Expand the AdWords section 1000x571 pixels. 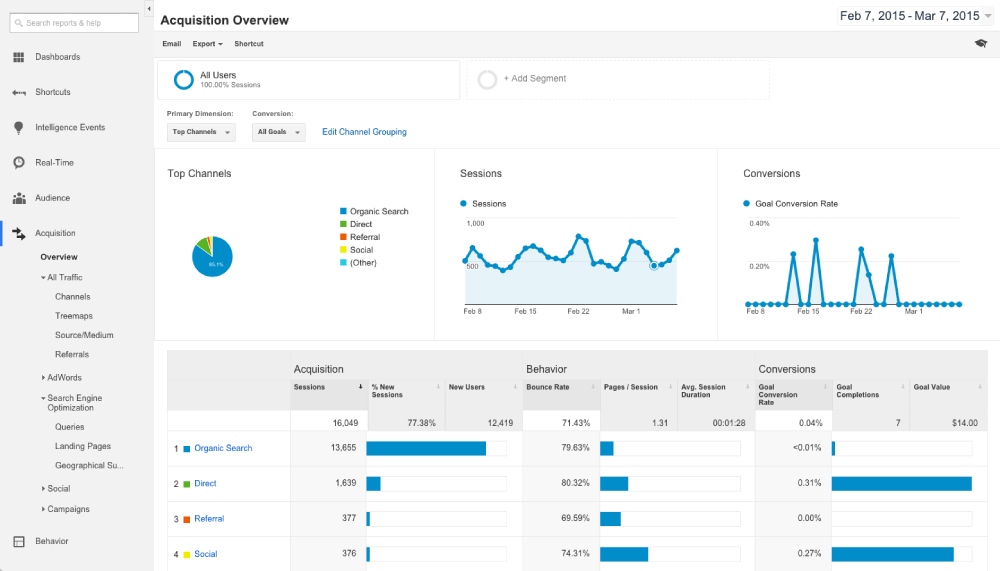[43, 378]
